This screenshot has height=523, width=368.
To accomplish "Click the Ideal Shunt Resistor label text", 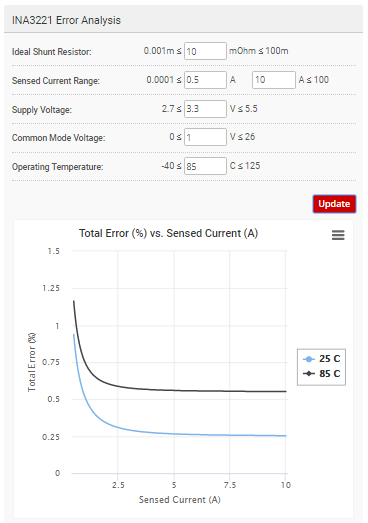I will [x=51, y=52].
